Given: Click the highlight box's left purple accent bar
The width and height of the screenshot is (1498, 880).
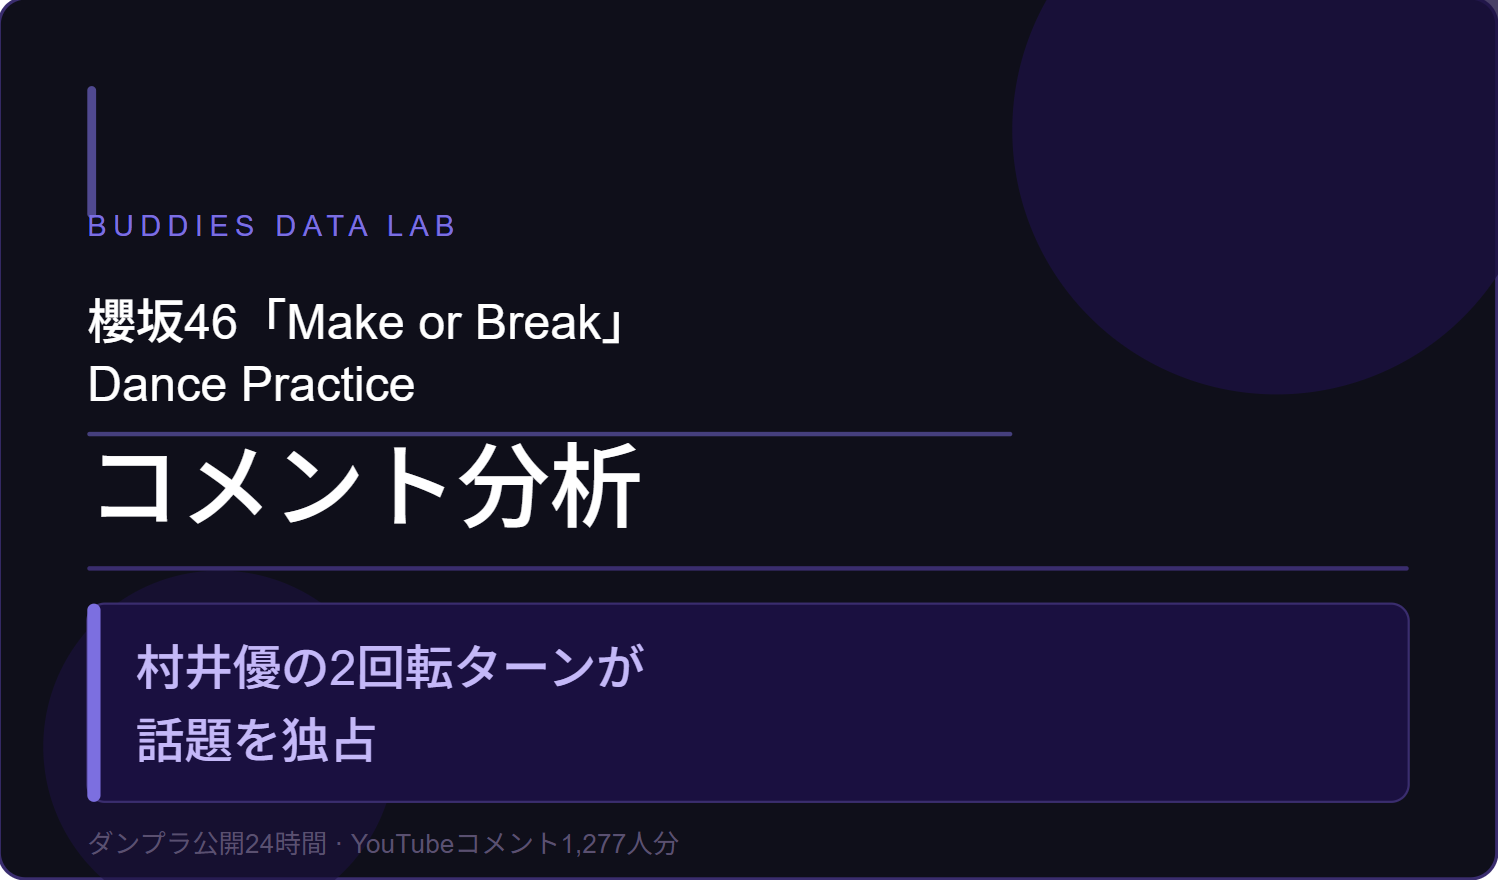Looking at the screenshot, I should click(94, 702).
